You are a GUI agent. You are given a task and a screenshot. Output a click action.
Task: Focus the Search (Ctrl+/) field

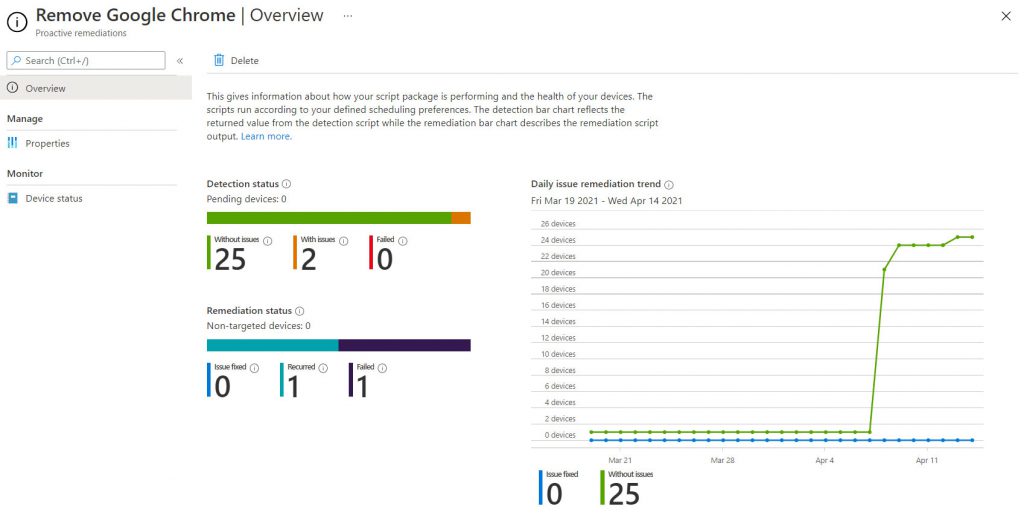[x=86, y=60]
